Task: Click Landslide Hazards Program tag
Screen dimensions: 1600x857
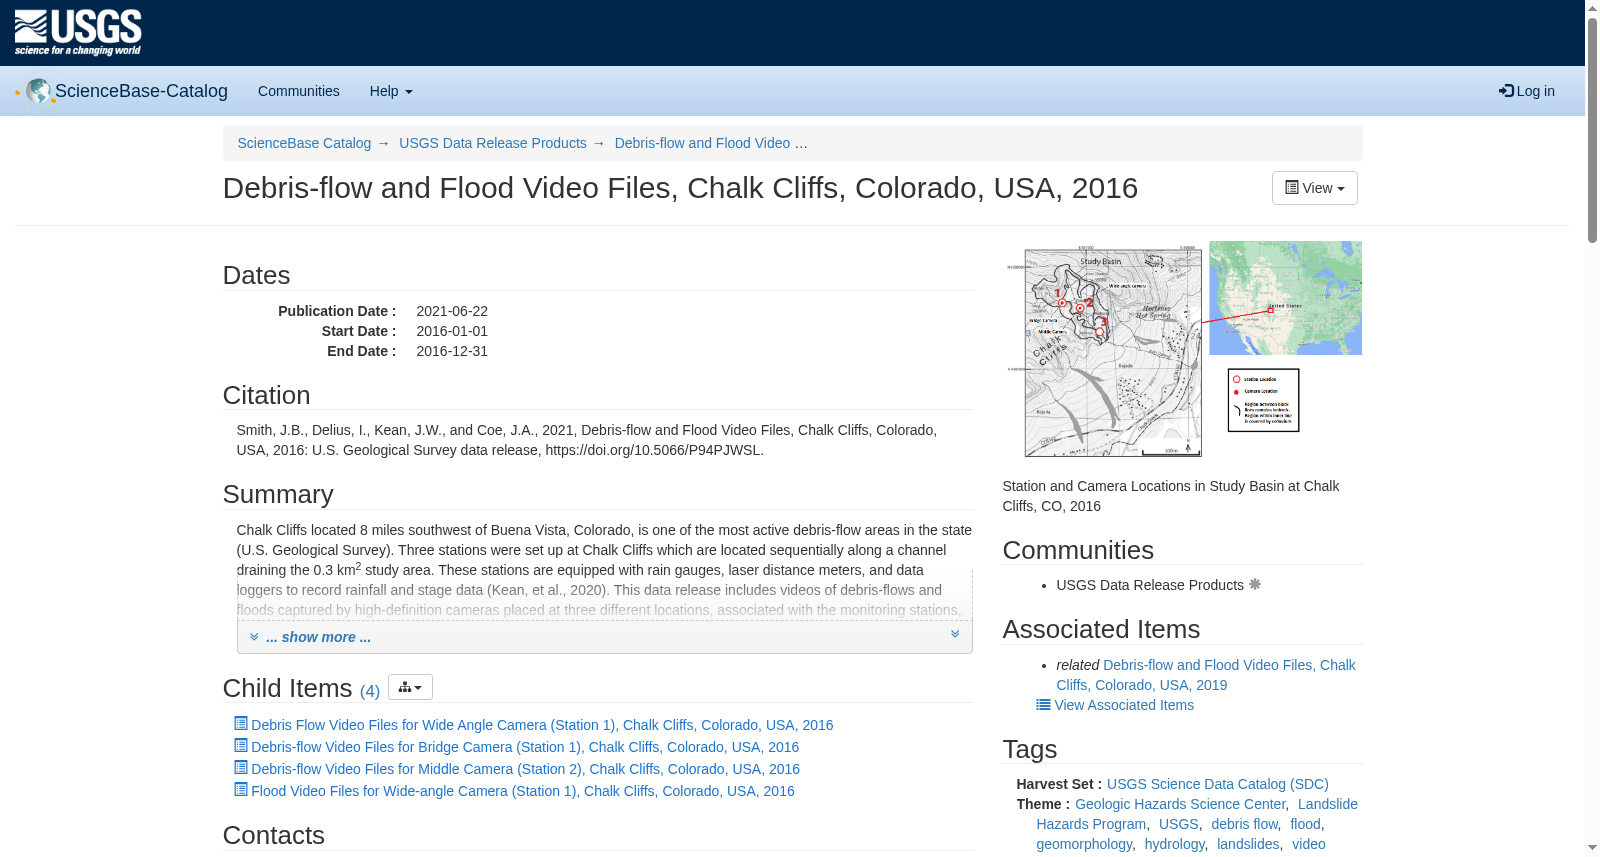Action: (x=1197, y=814)
